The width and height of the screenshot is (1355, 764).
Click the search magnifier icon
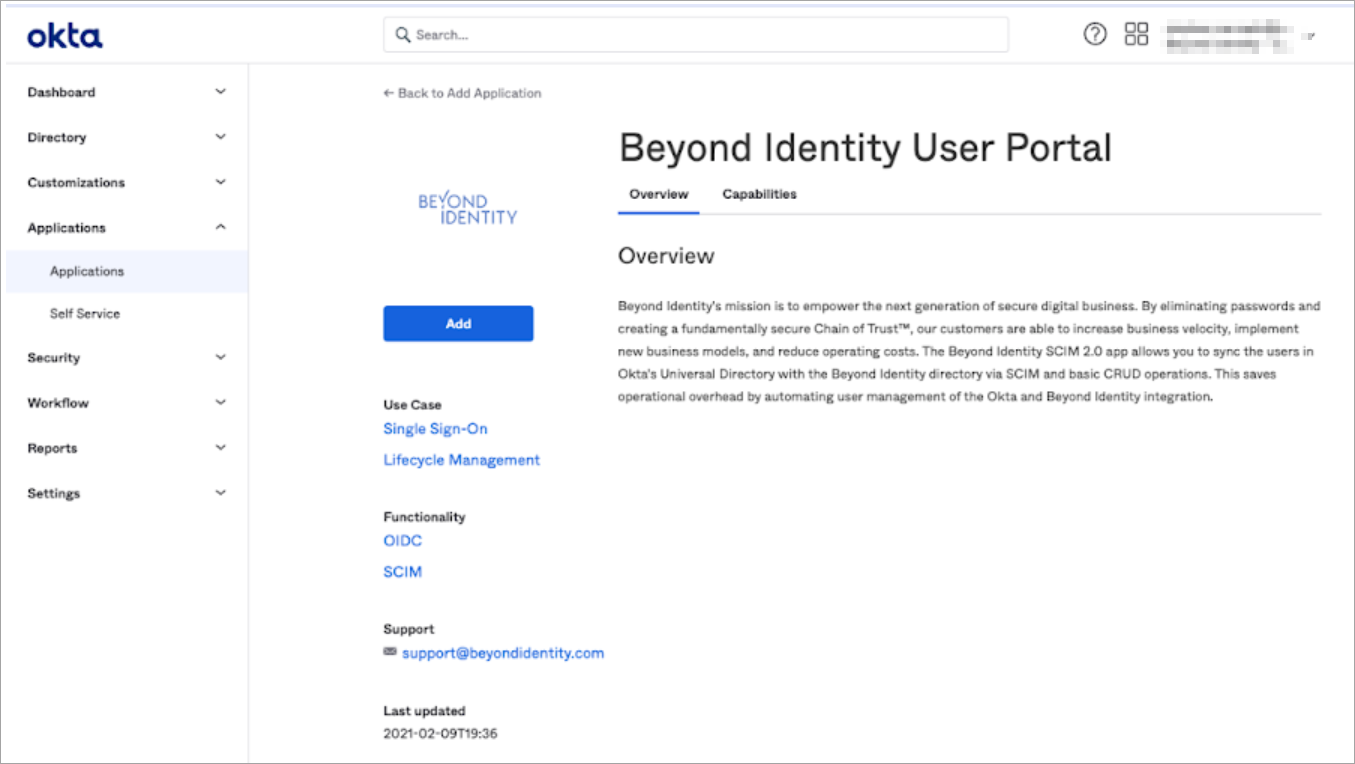pyautogui.click(x=402, y=34)
